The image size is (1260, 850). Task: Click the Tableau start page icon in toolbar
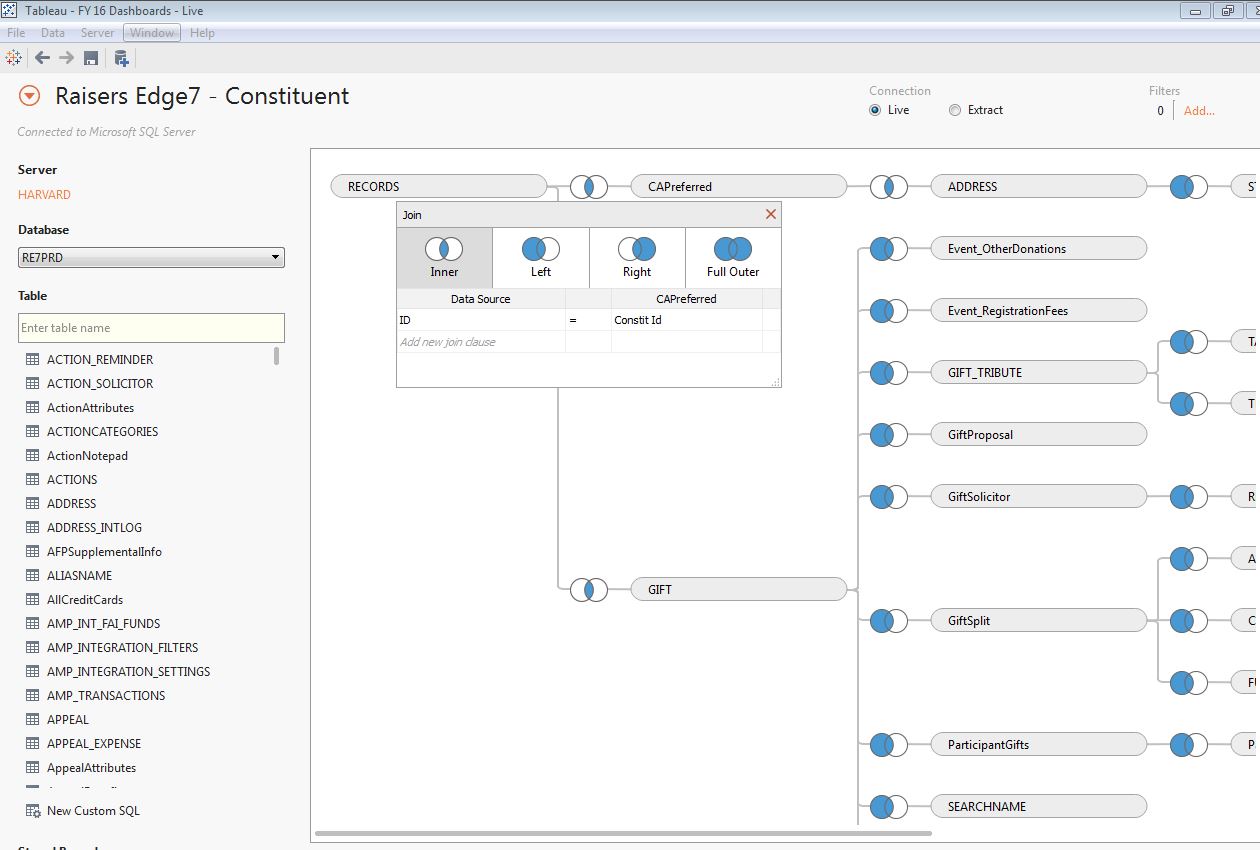point(14,58)
